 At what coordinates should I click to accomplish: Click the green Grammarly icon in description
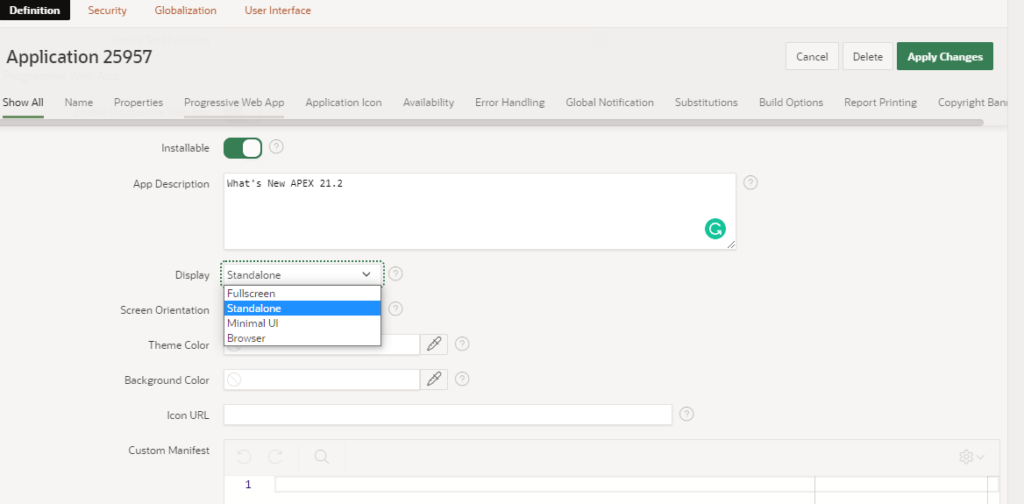tap(715, 229)
